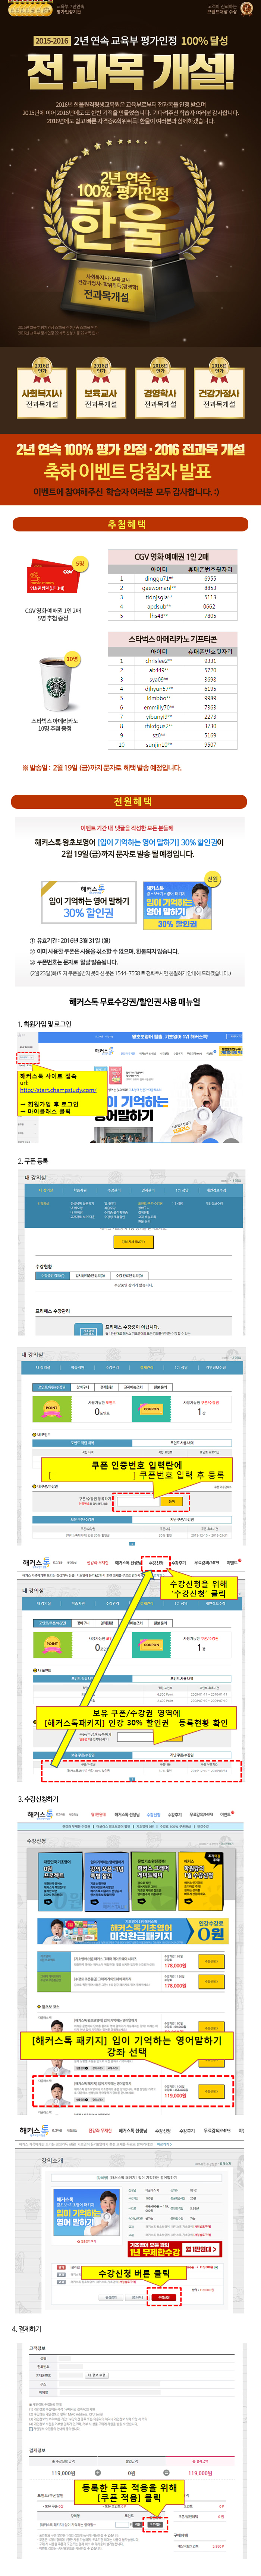Image resolution: width=261 pixels, height=2576 pixels.
Task: Select winner ID emmilly70** row
Action: pyautogui.click(x=158, y=707)
